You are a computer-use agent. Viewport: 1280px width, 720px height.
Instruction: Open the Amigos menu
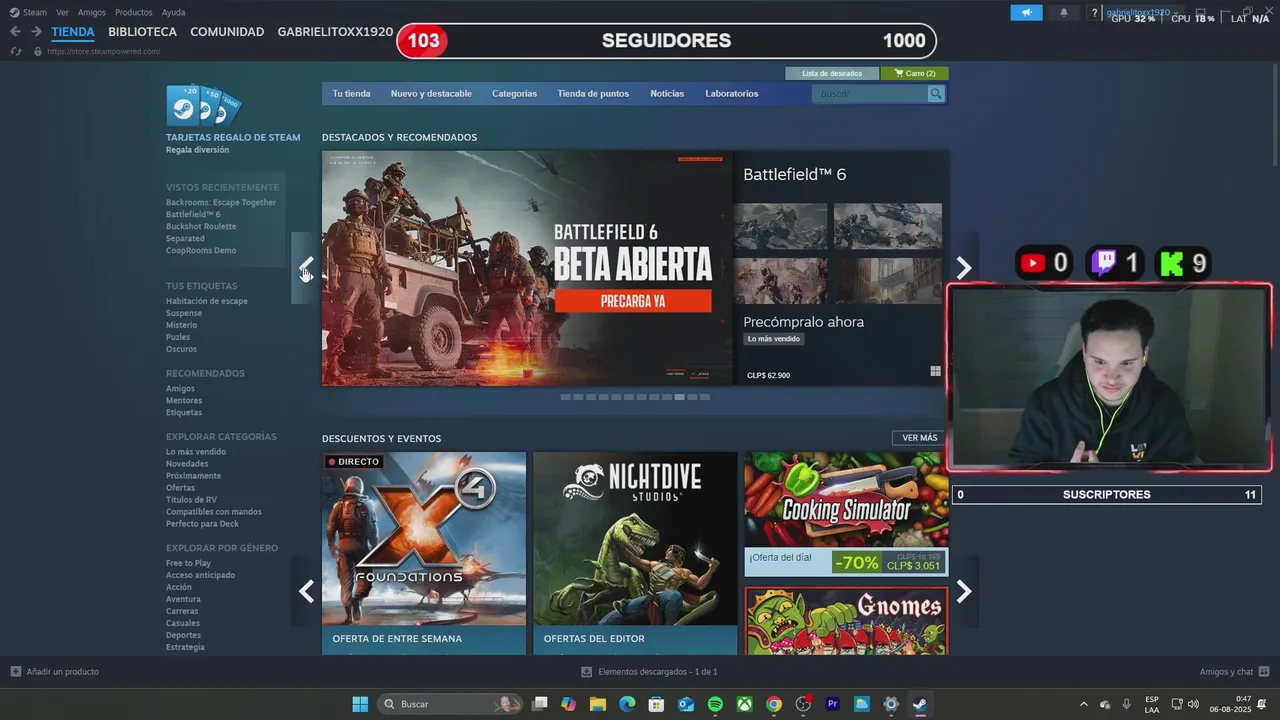(x=92, y=13)
